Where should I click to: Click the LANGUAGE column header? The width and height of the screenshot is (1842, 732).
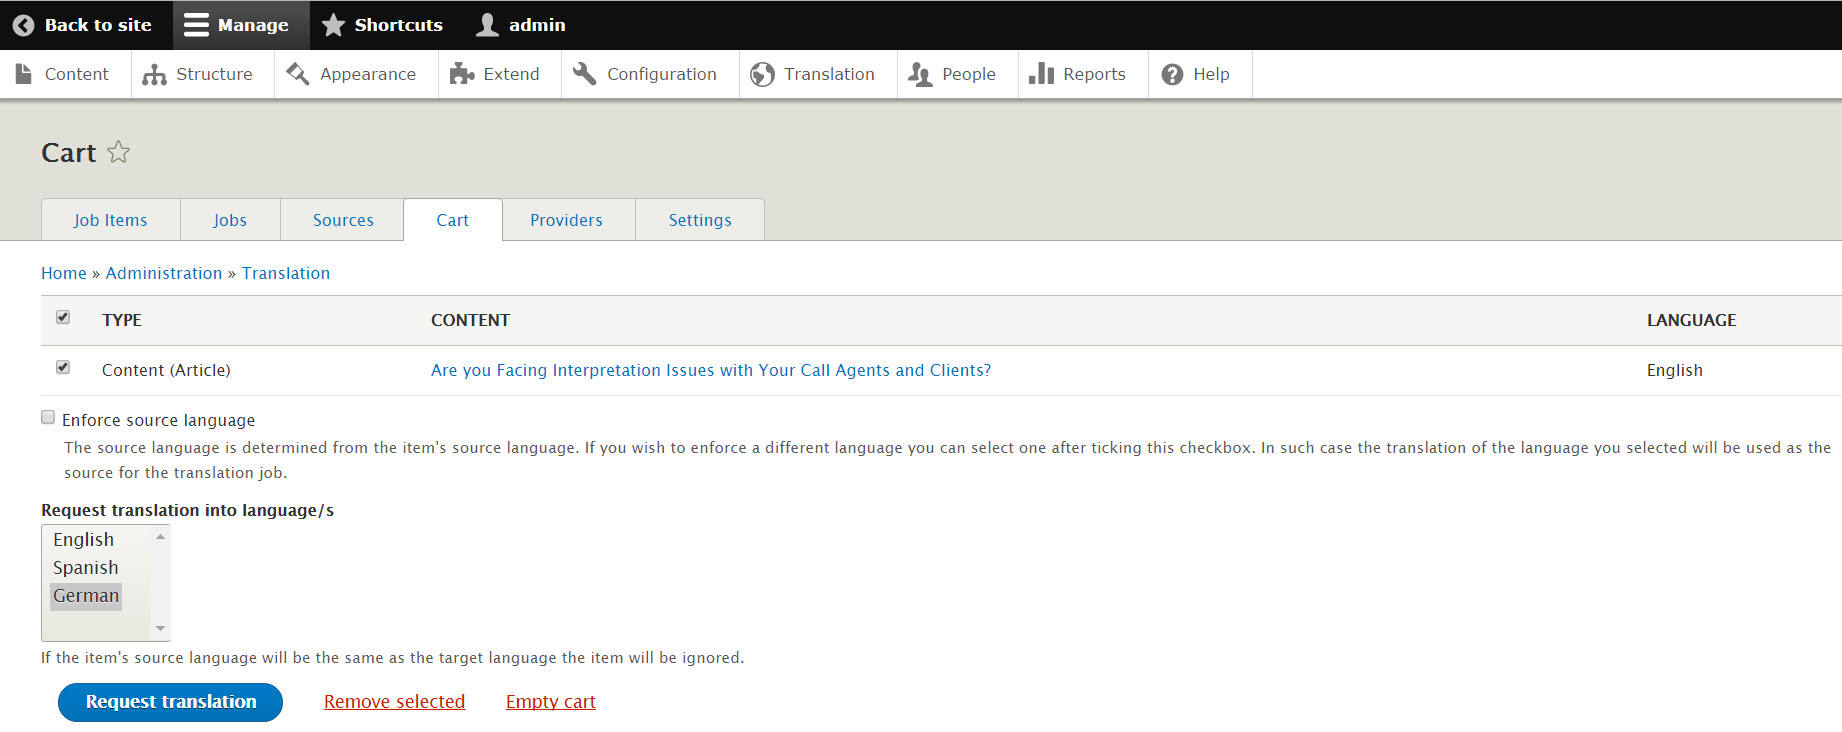pyautogui.click(x=1692, y=320)
